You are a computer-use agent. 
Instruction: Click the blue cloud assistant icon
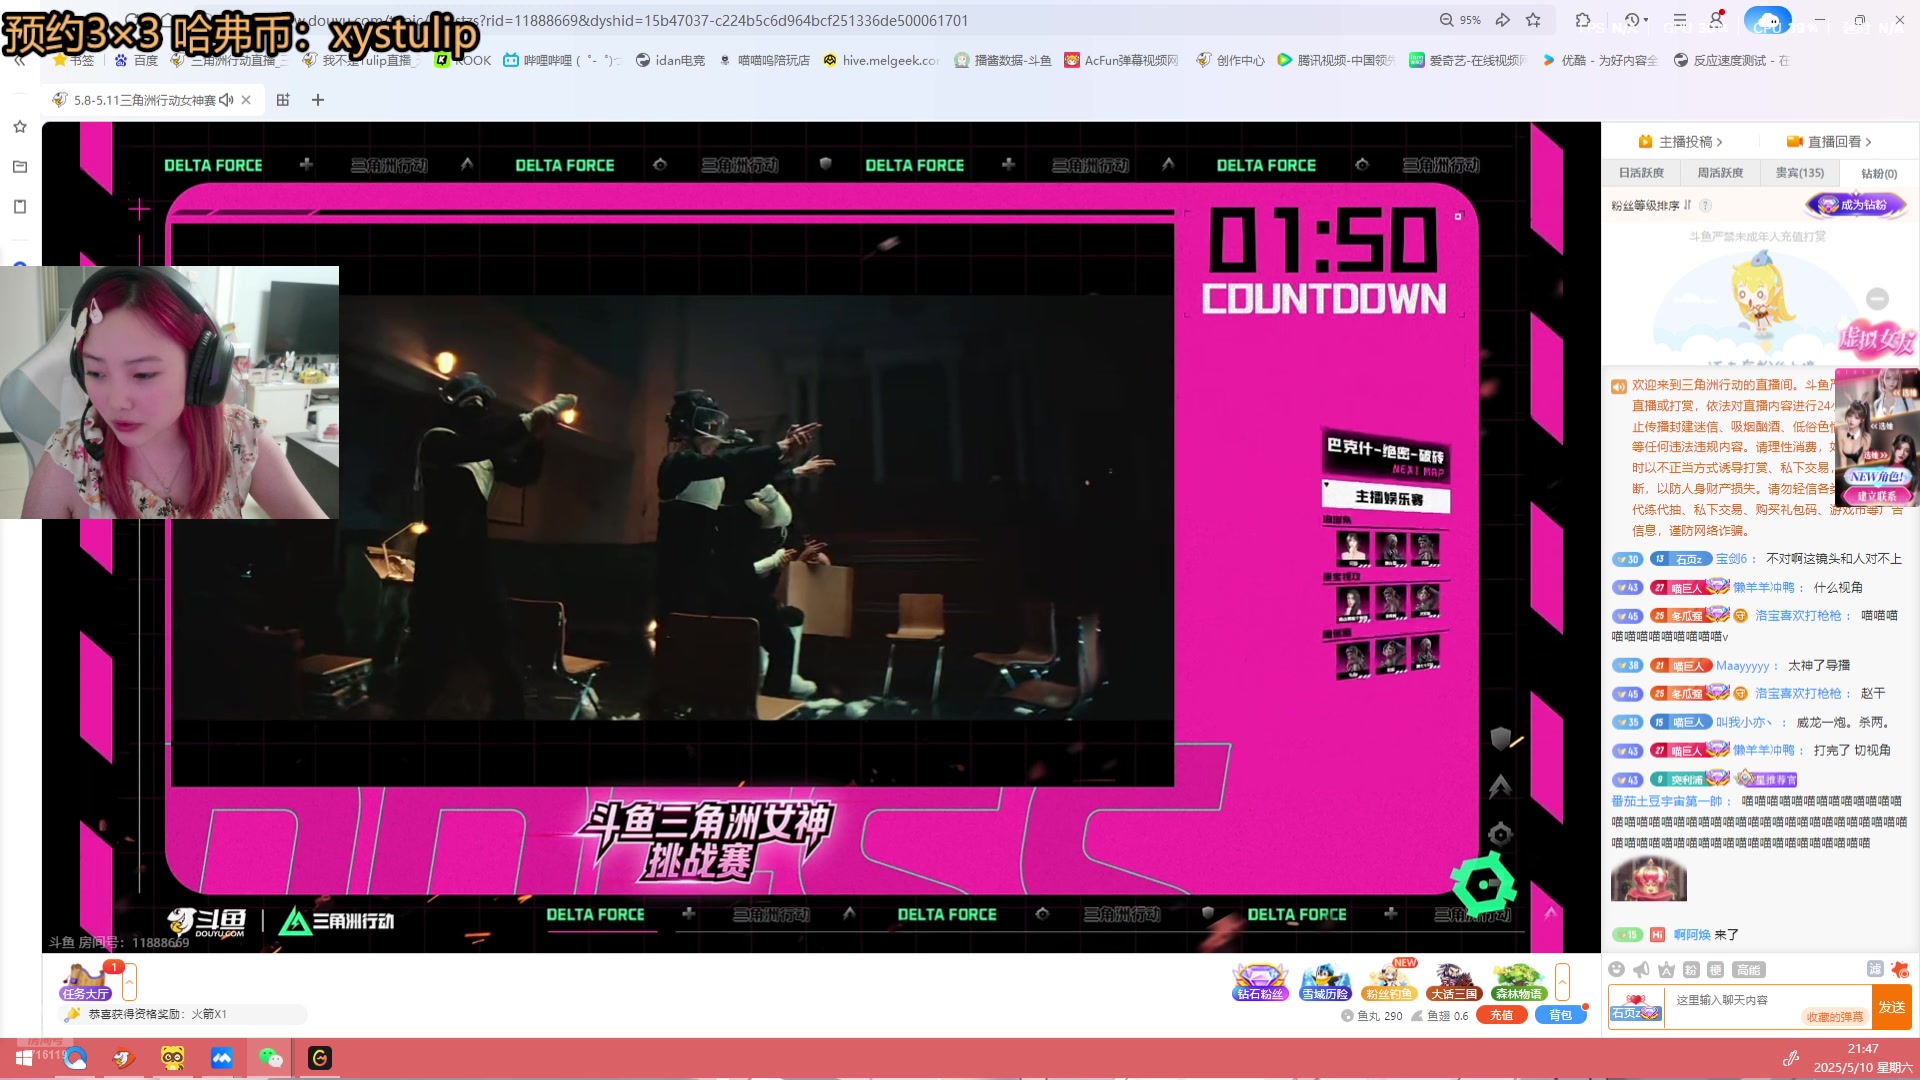(1767, 20)
